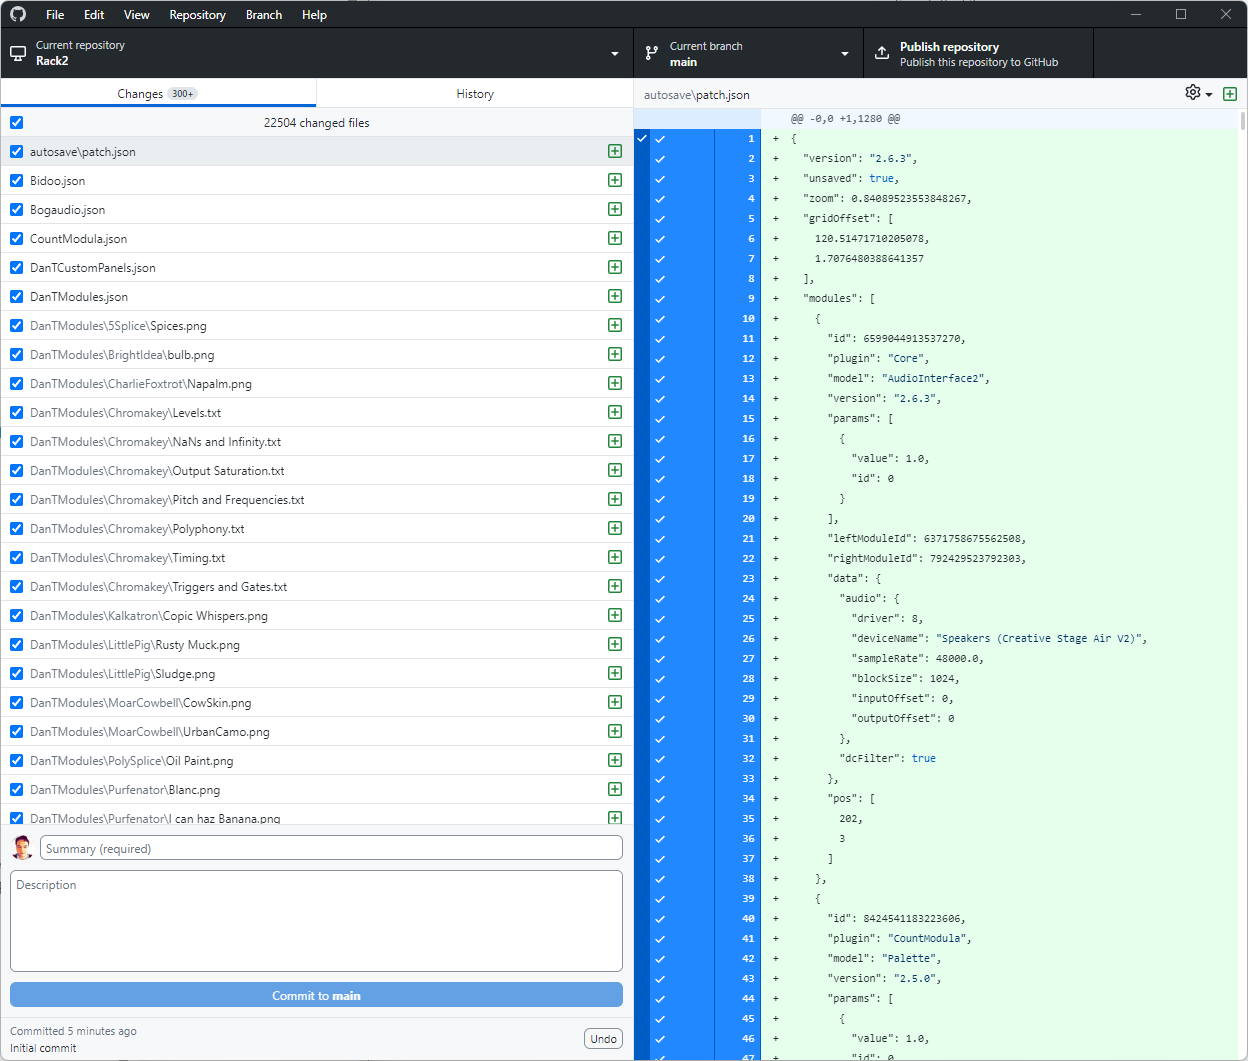Open the Edit menu
The width and height of the screenshot is (1248, 1061).
click(94, 14)
